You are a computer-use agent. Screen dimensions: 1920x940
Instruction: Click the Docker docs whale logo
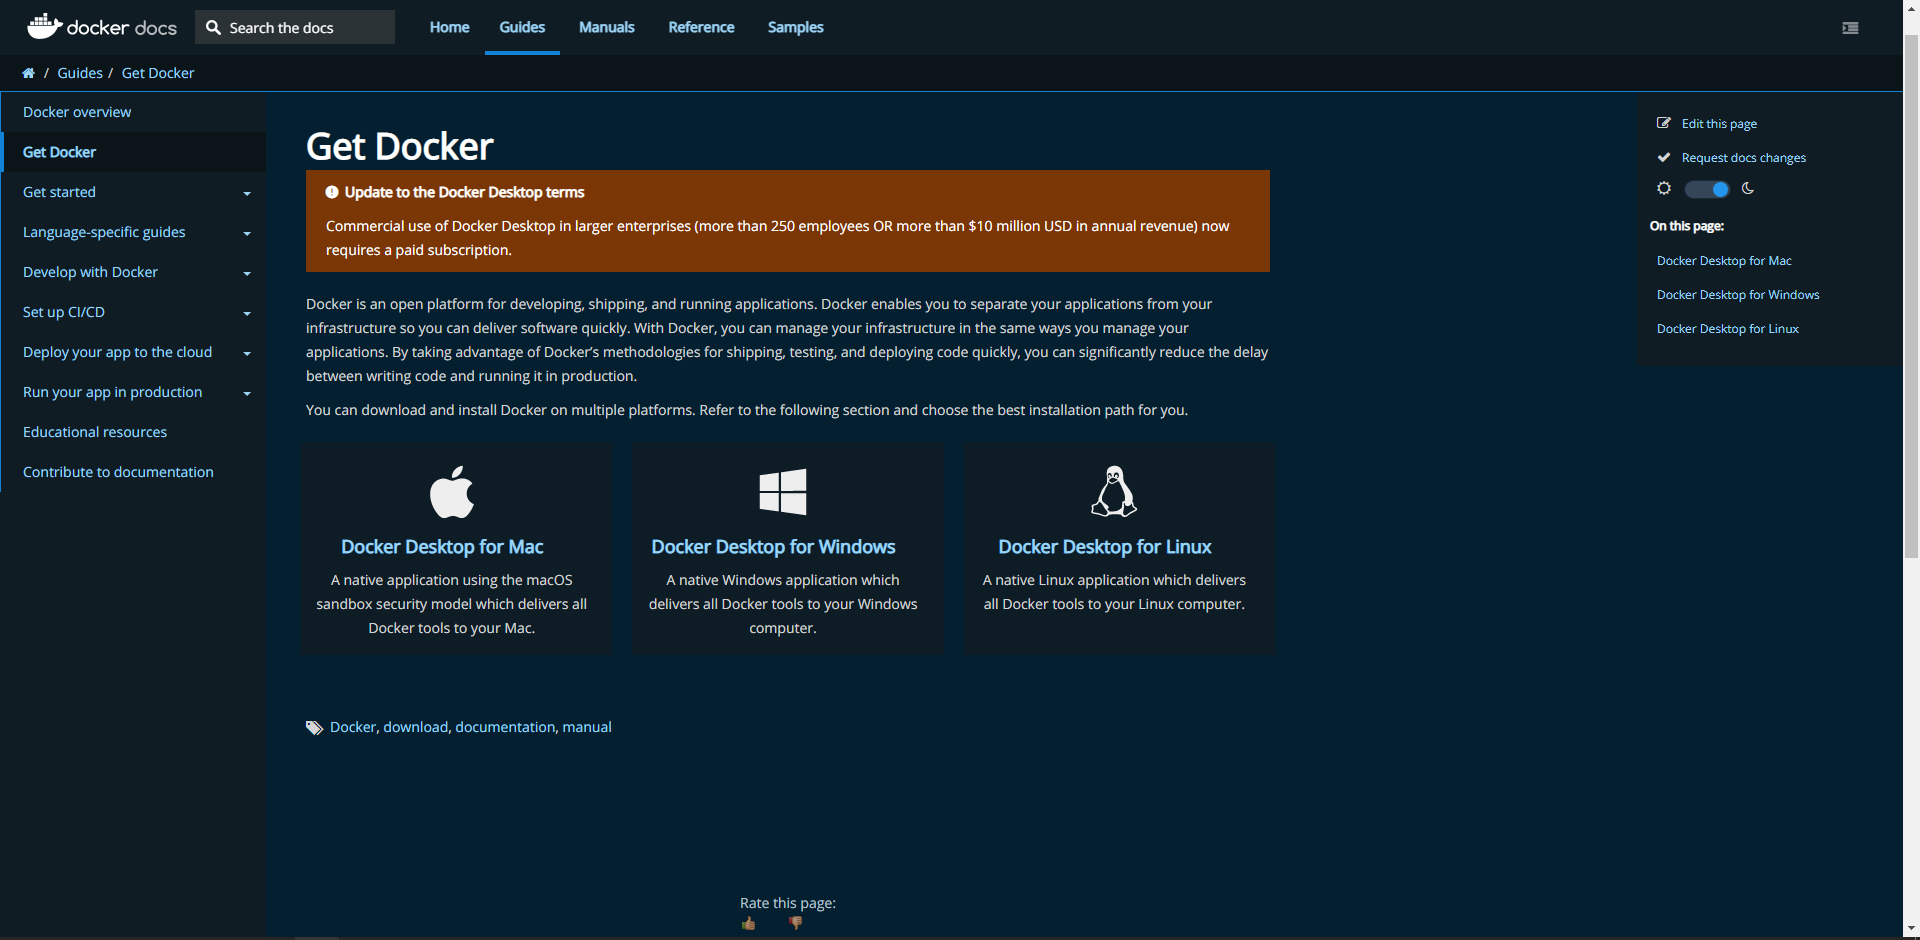click(102, 27)
